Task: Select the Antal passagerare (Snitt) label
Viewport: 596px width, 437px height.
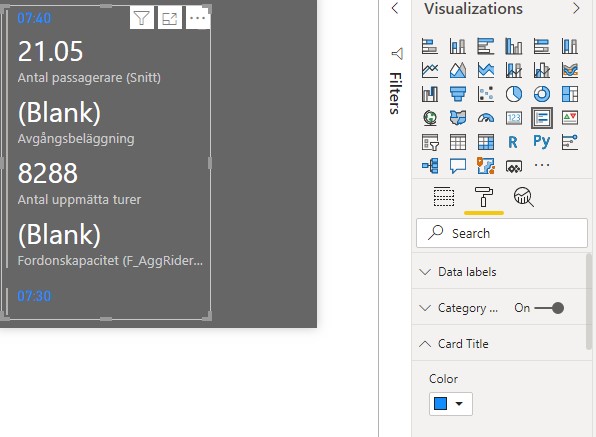Action: coord(89,78)
